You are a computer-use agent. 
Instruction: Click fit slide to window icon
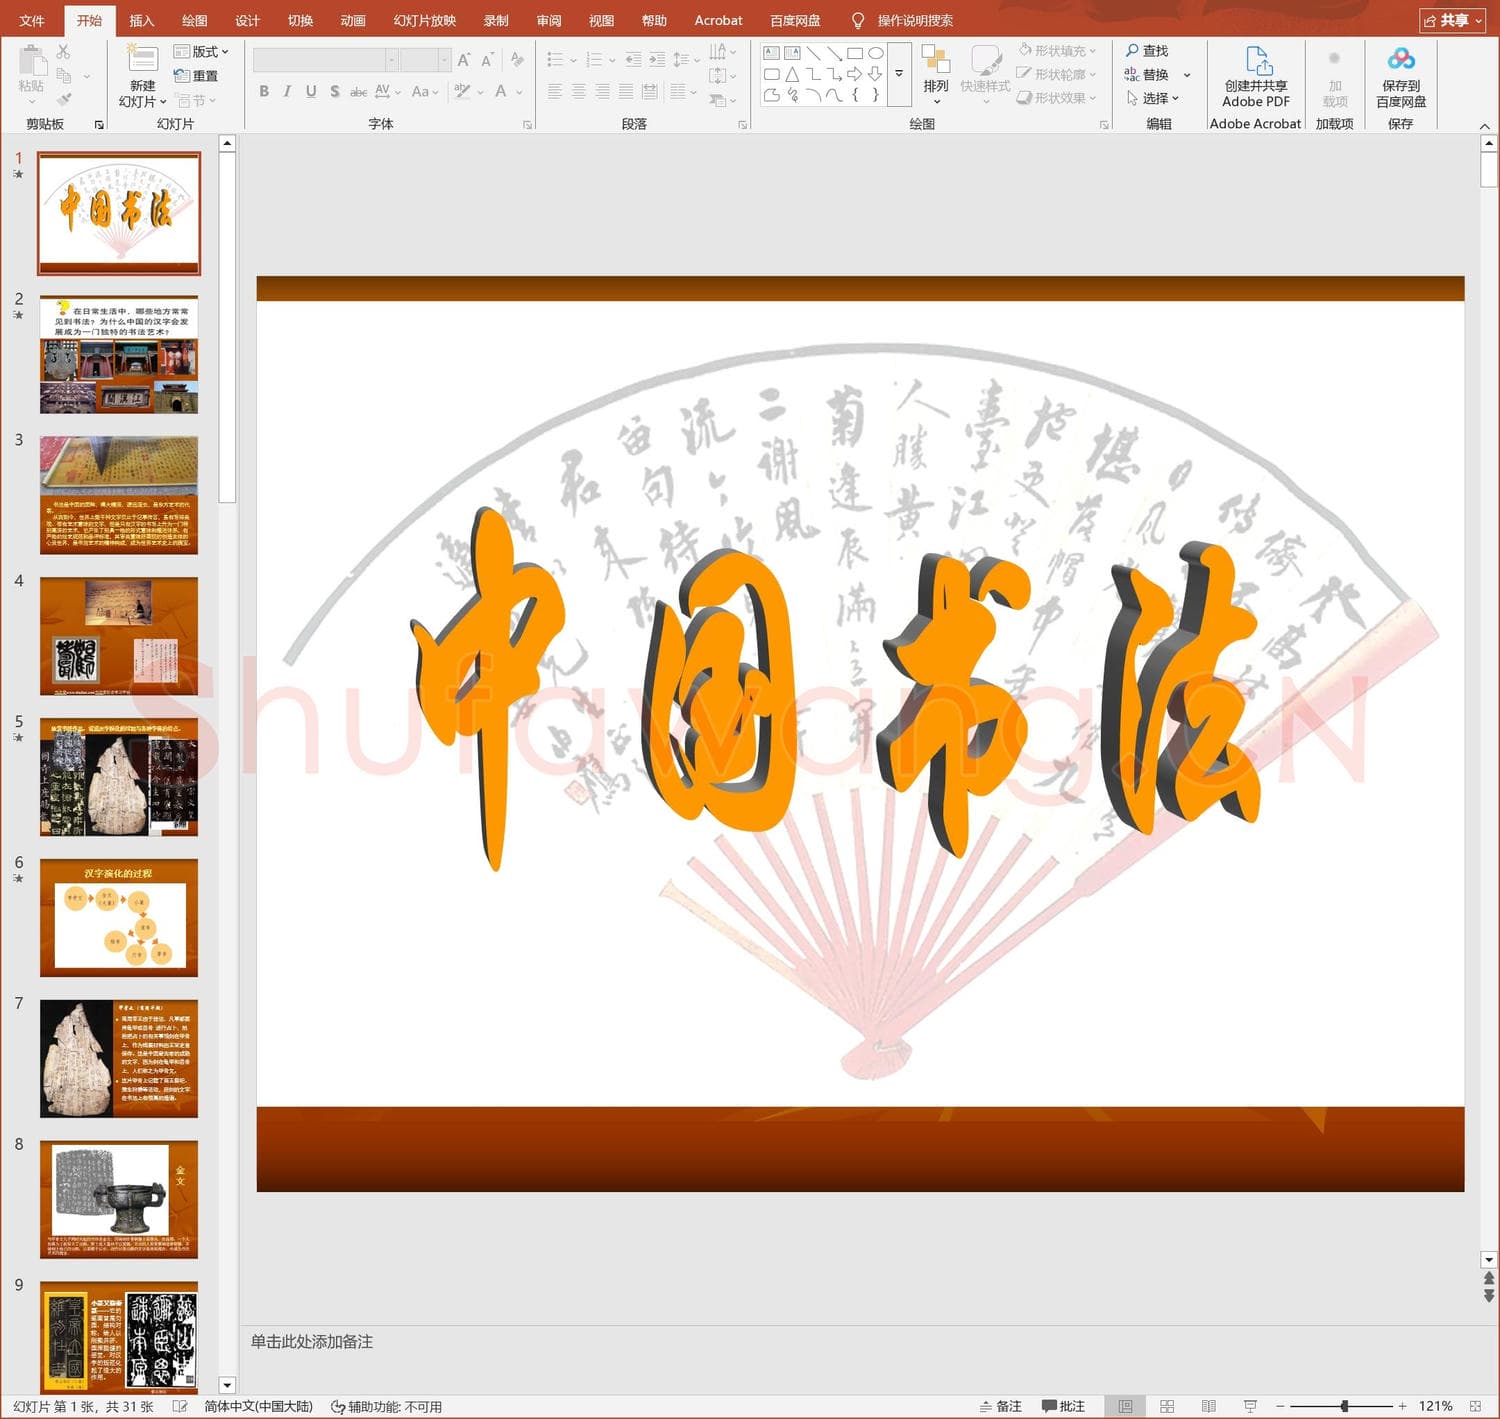(x=1475, y=1406)
